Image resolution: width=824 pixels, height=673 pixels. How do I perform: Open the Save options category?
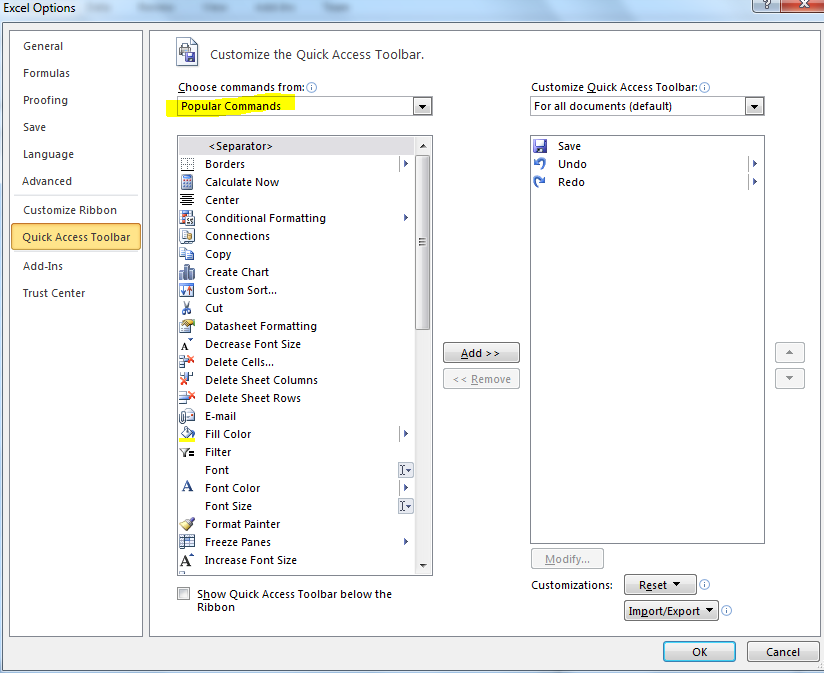pyautogui.click(x=34, y=127)
